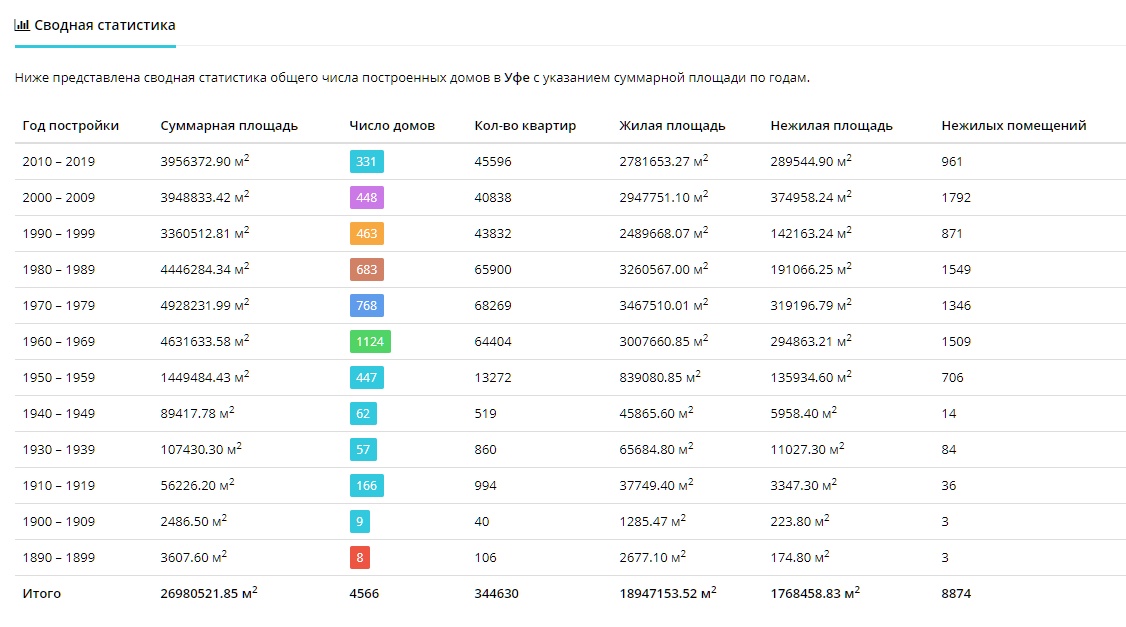The image size is (1126, 627).
Task: Open the brown 683 badge for 1980–1989
Action: click(x=366, y=269)
